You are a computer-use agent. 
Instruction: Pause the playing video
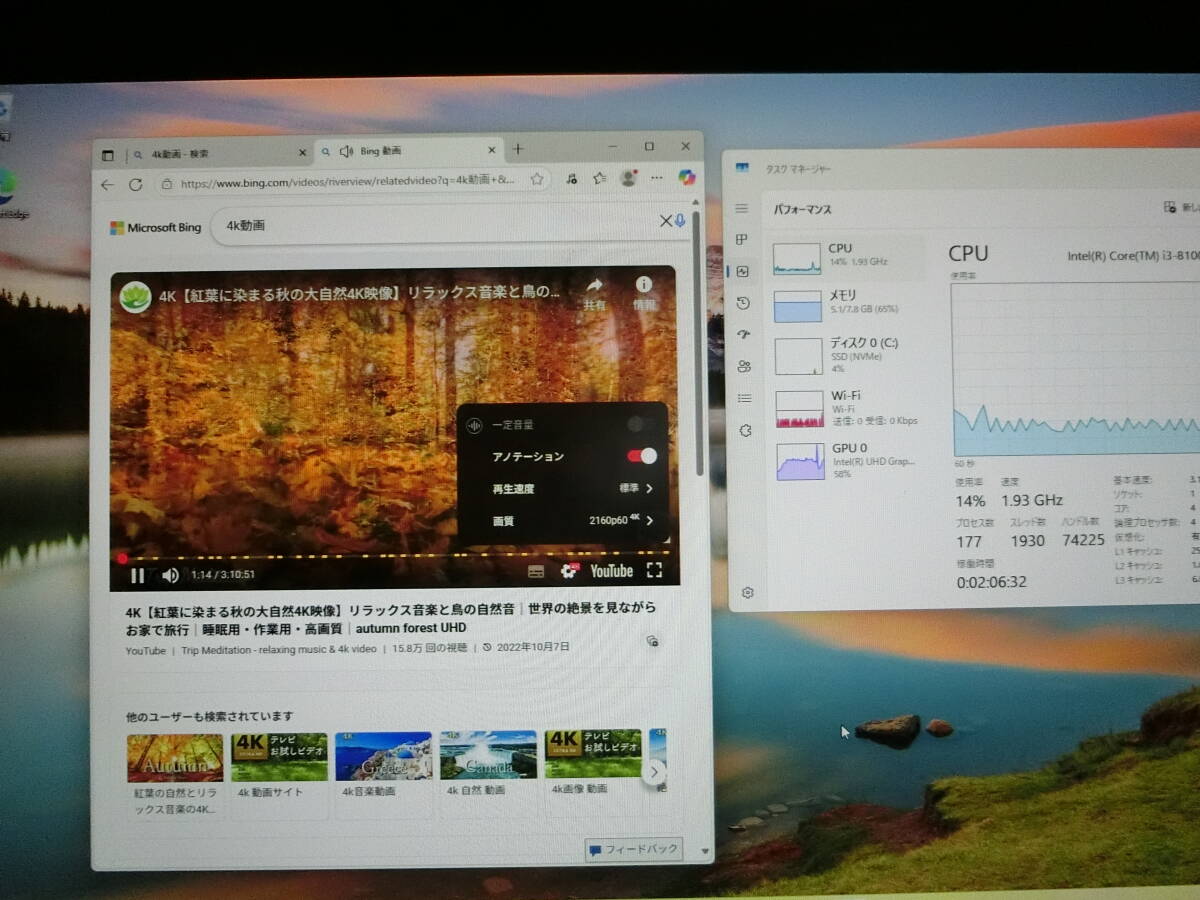(x=138, y=575)
